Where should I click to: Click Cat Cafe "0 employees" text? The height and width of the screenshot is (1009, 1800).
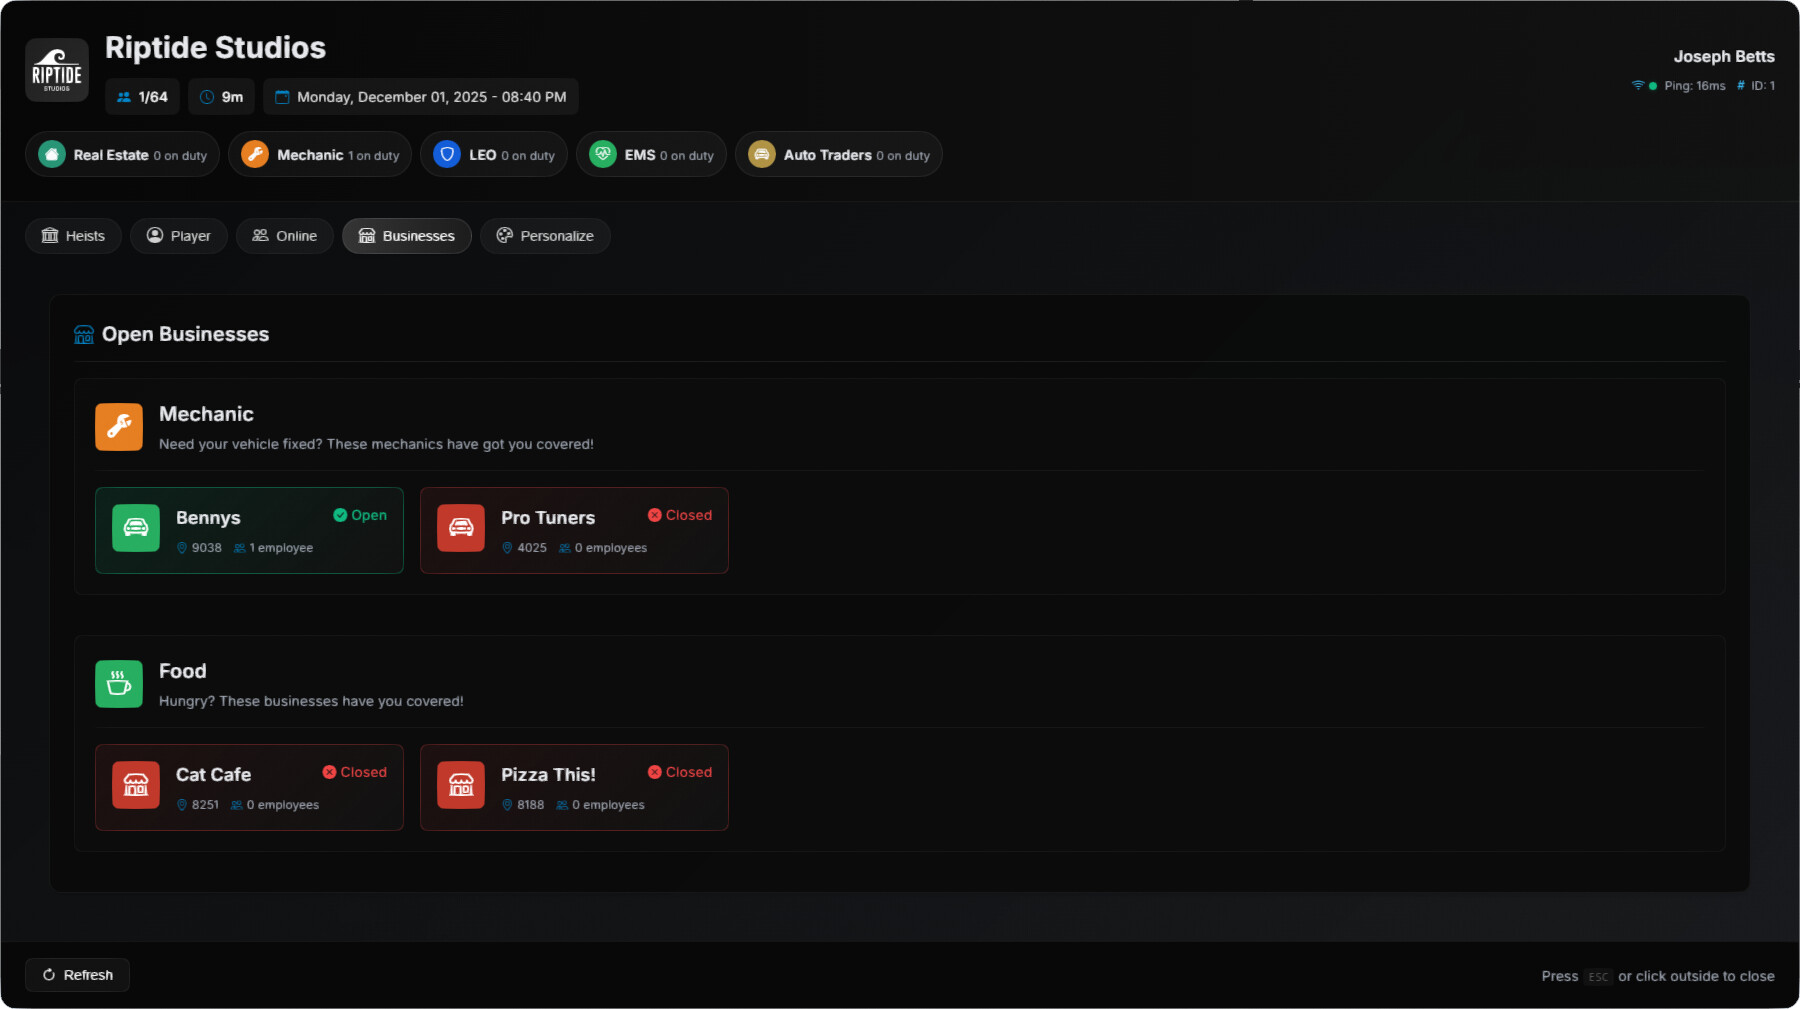[x=283, y=805]
